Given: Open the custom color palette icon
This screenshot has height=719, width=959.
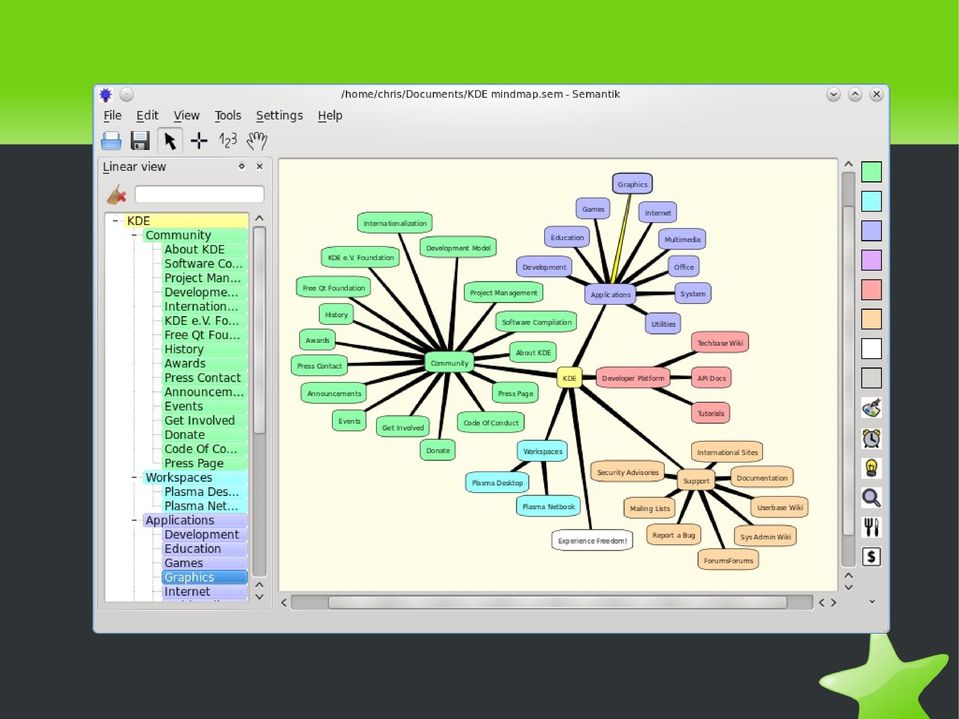Looking at the screenshot, I should [x=872, y=407].
